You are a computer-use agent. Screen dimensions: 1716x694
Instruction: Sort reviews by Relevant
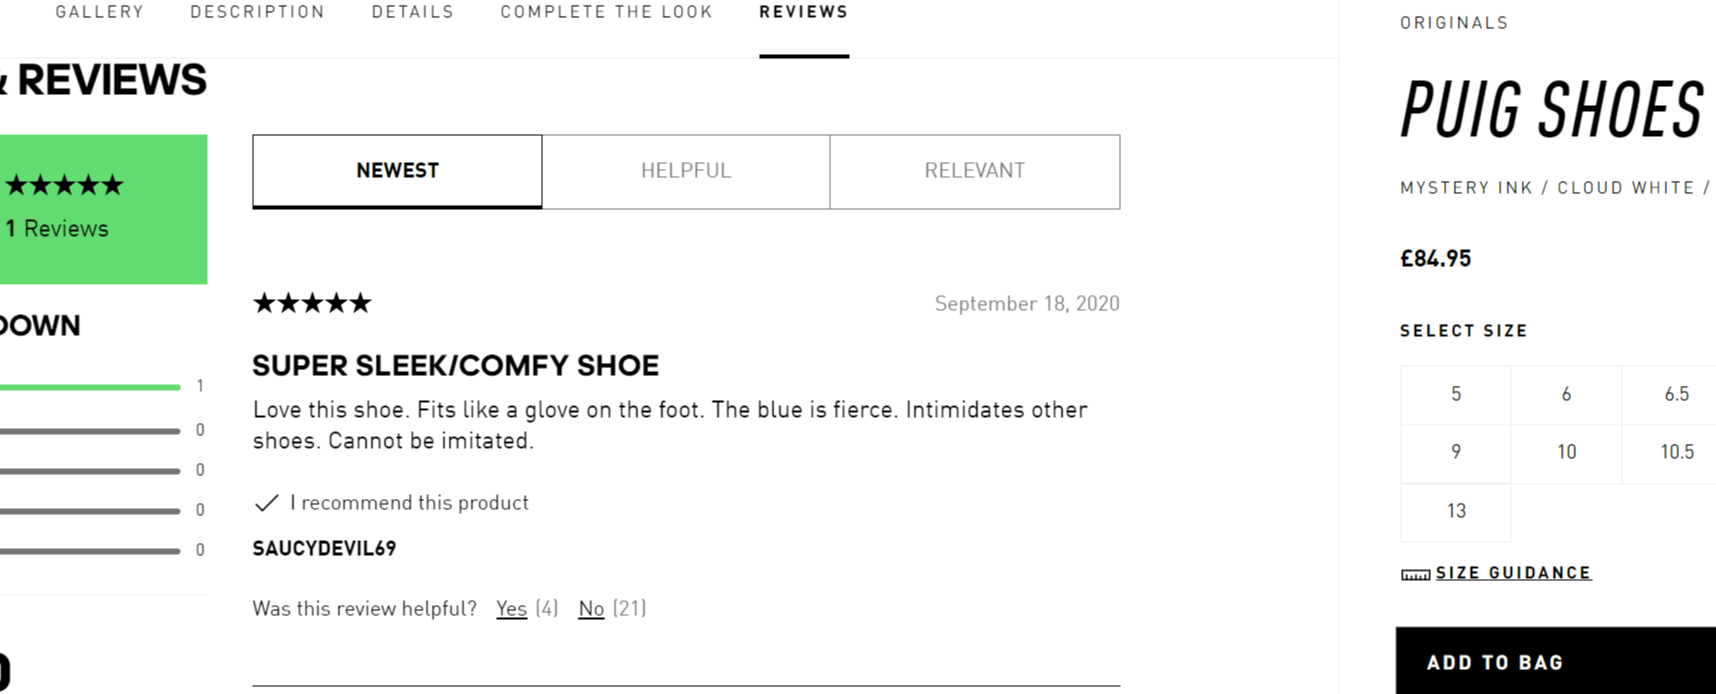975,171
